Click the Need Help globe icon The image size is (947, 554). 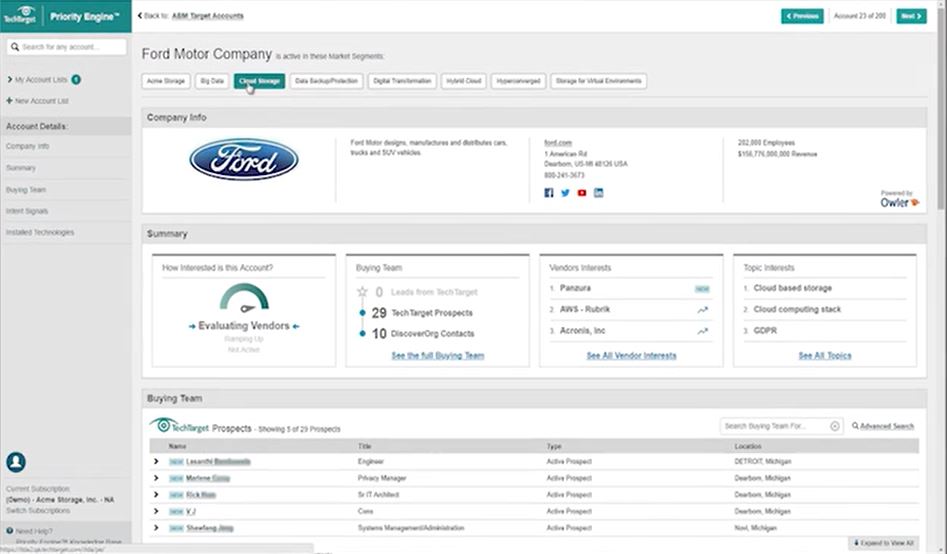tap(10, 531)
